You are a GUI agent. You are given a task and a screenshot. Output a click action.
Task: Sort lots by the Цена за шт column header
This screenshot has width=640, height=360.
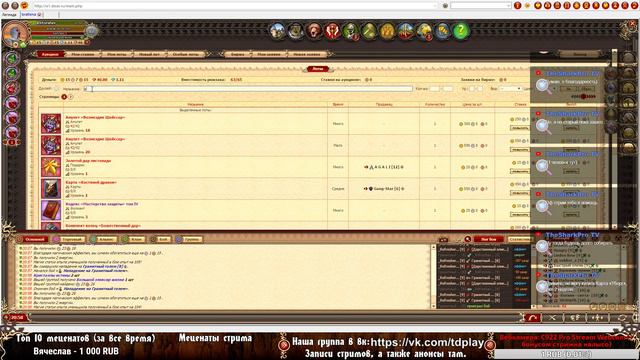point(472,104)
